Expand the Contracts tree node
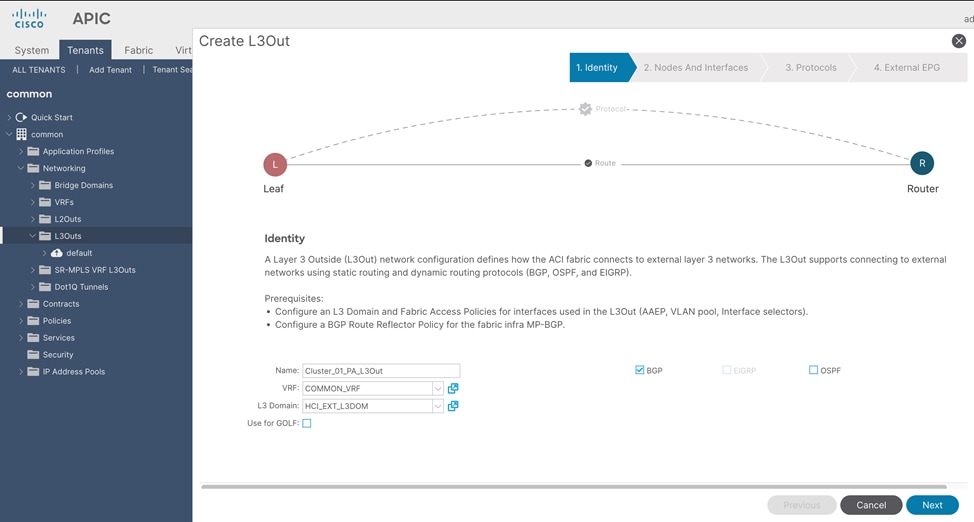 20,304
